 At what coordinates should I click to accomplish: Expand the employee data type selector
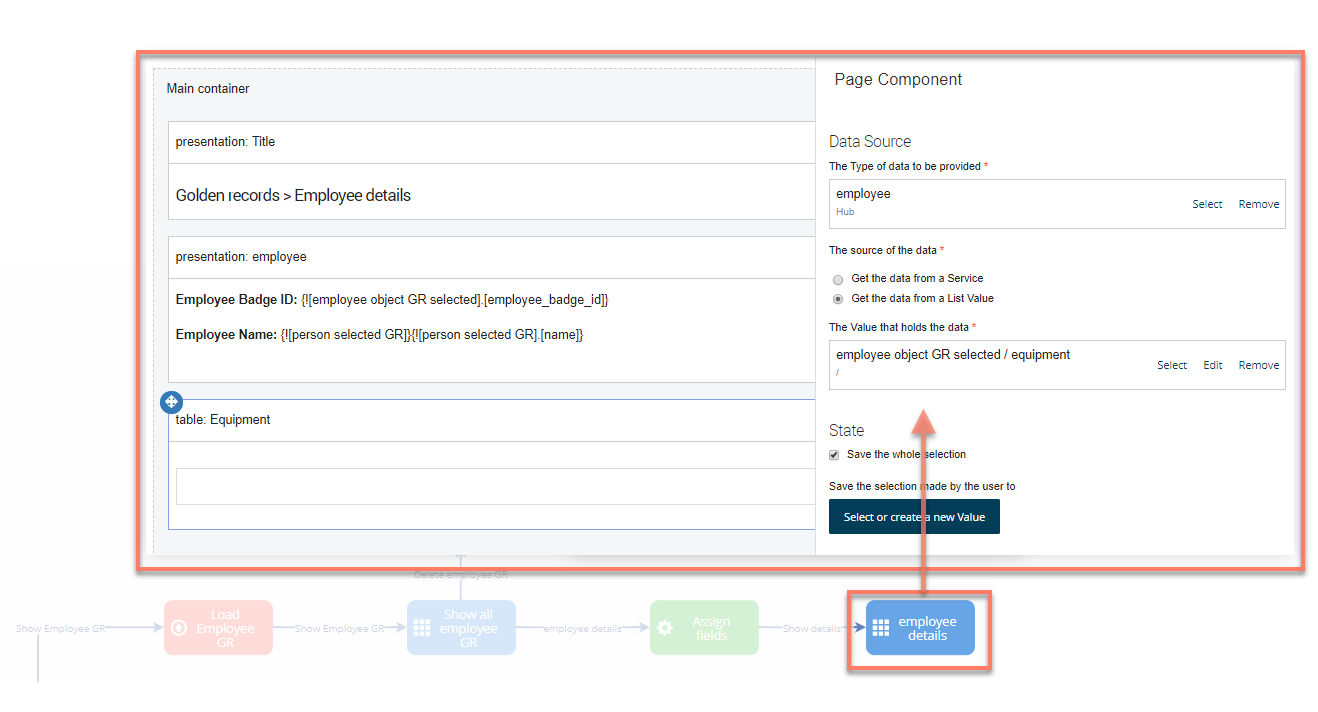click(1207, 204)
